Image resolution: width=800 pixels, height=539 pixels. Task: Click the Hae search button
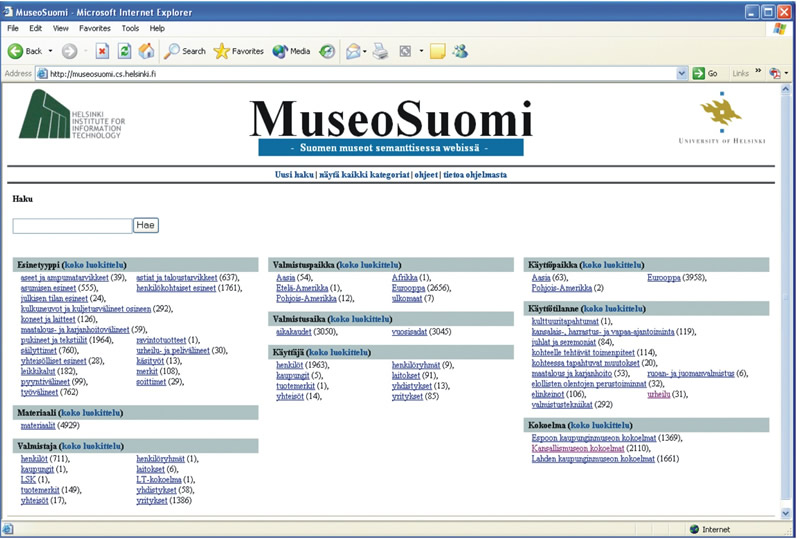tap(146, 225)
